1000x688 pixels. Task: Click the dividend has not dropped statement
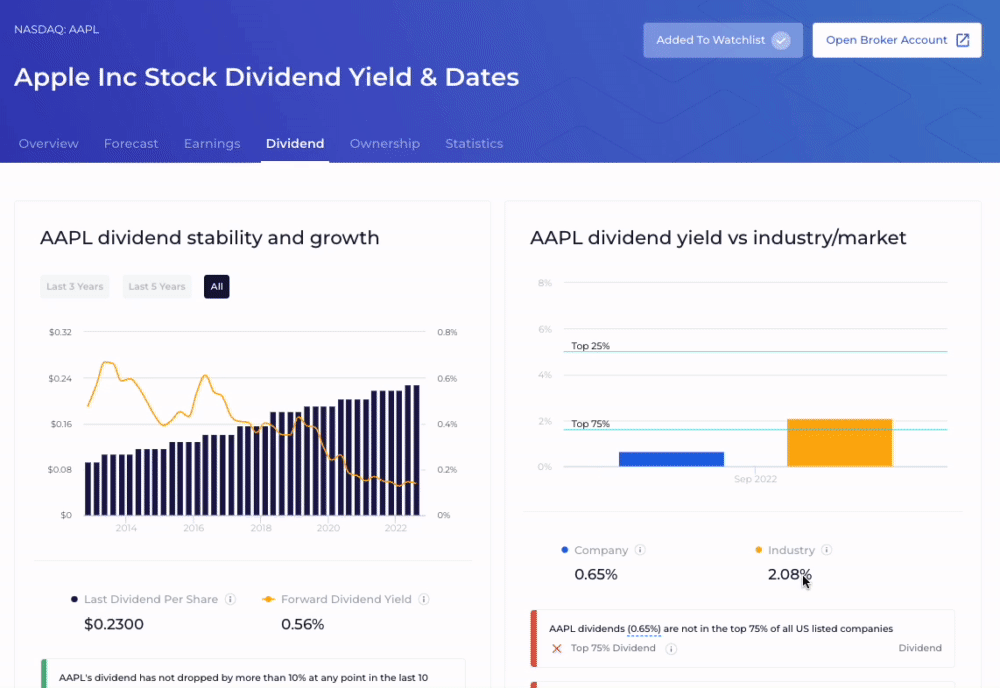coord(244,678)
